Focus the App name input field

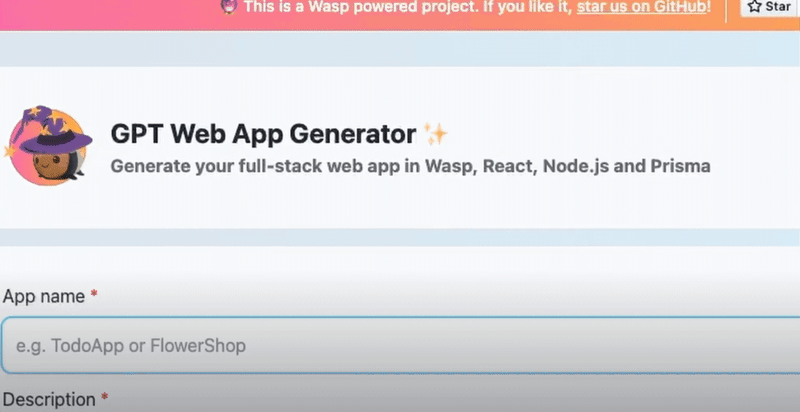pyautogui.click(x=400, y=346)
